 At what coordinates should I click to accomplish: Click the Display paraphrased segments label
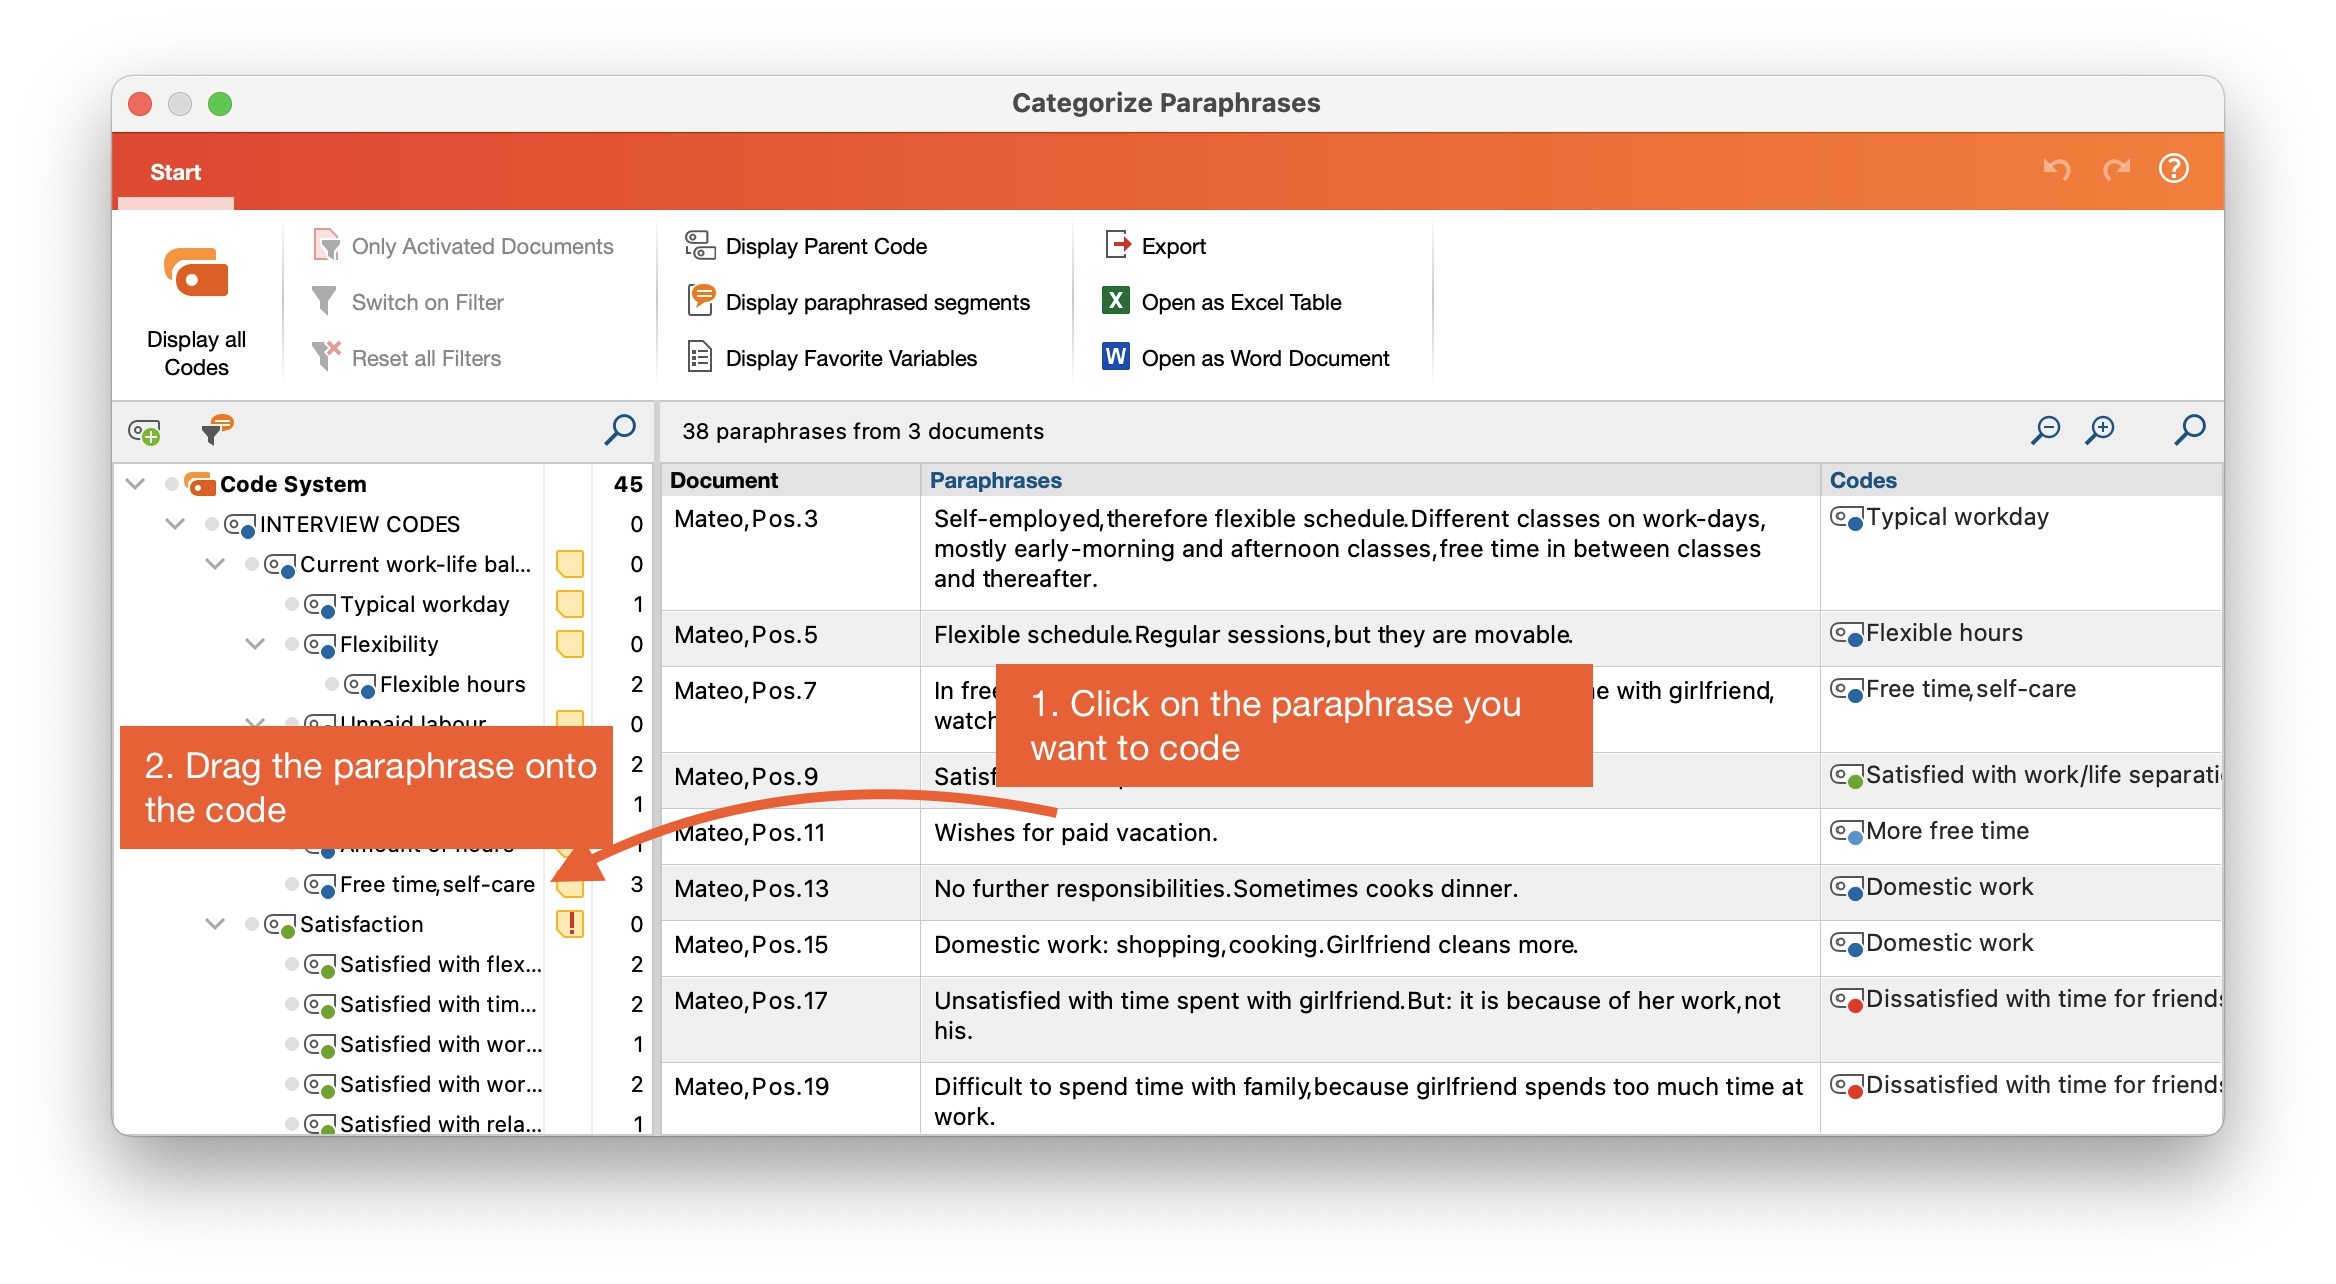click(x=878, y=302)
